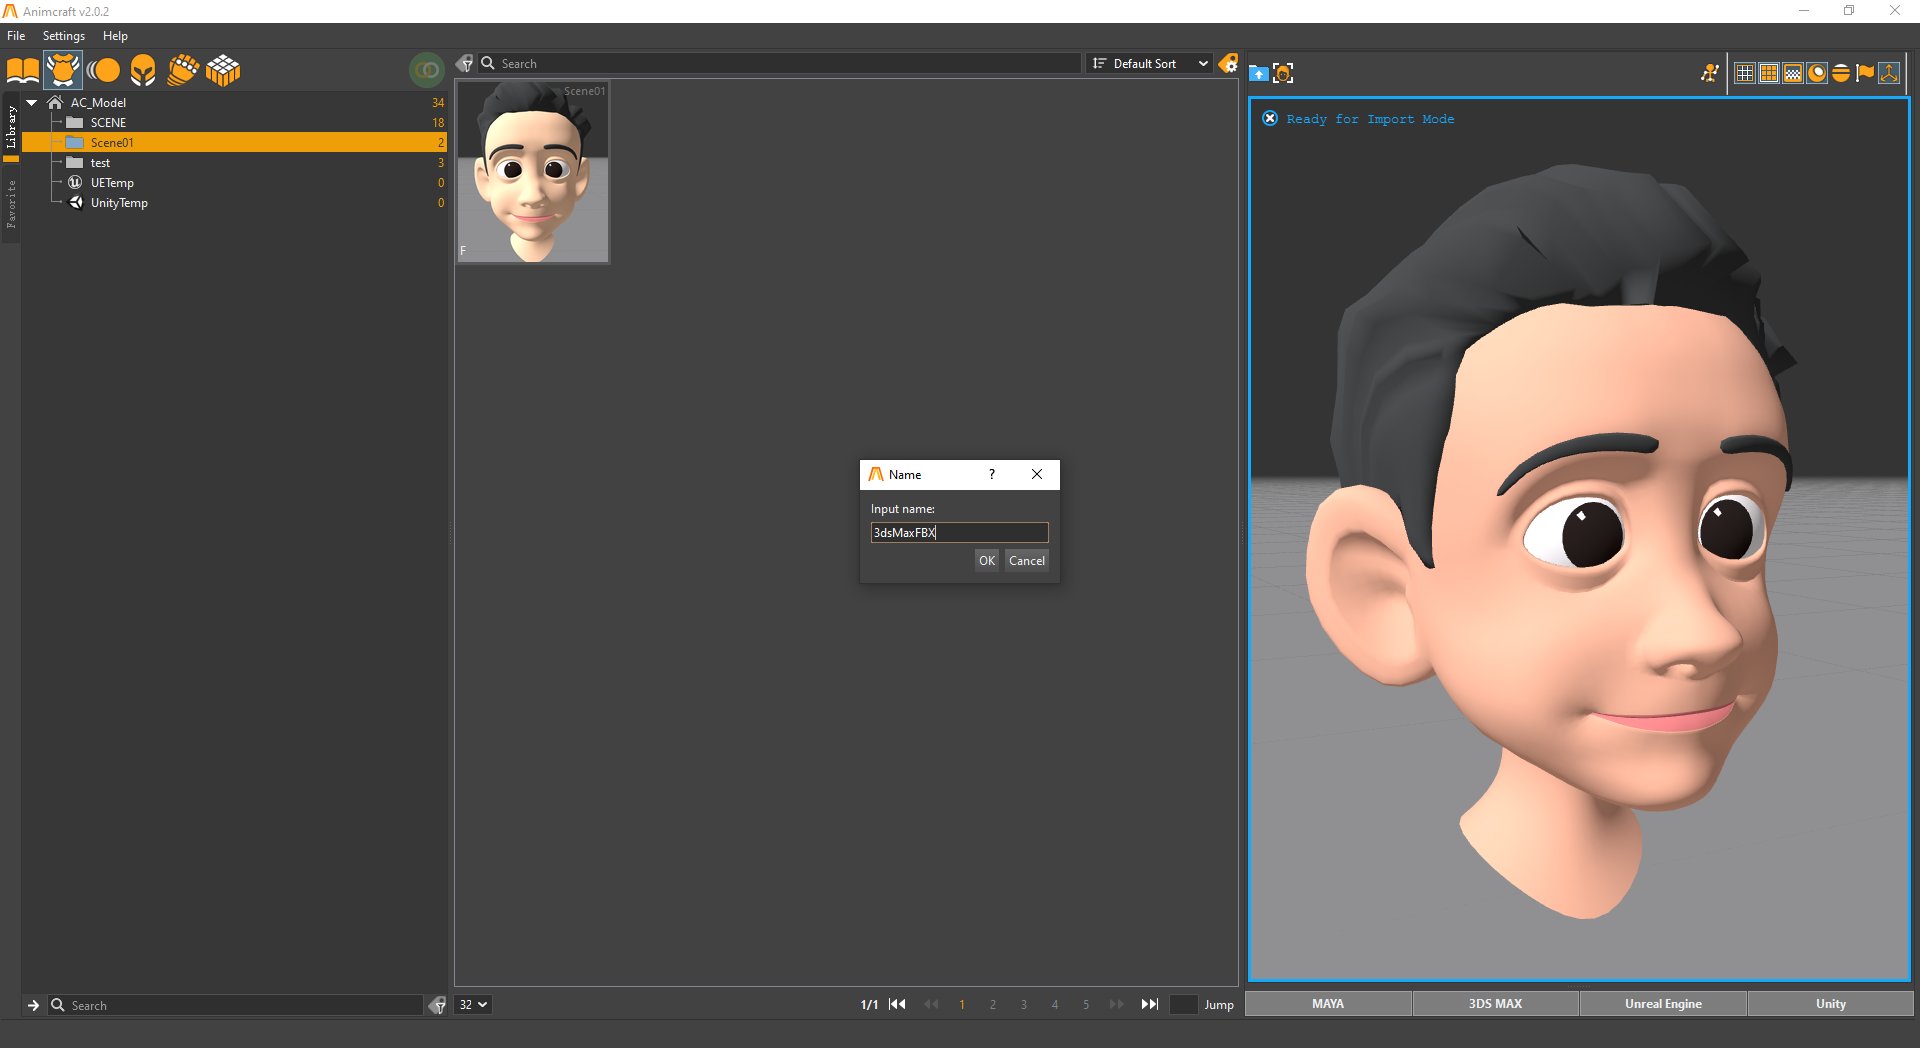Select the armor character category icon

63,71
